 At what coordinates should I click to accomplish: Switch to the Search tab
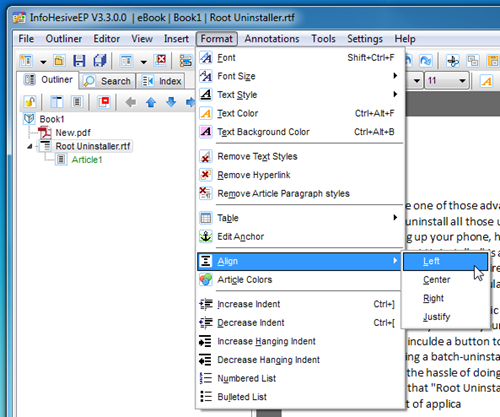107,81
